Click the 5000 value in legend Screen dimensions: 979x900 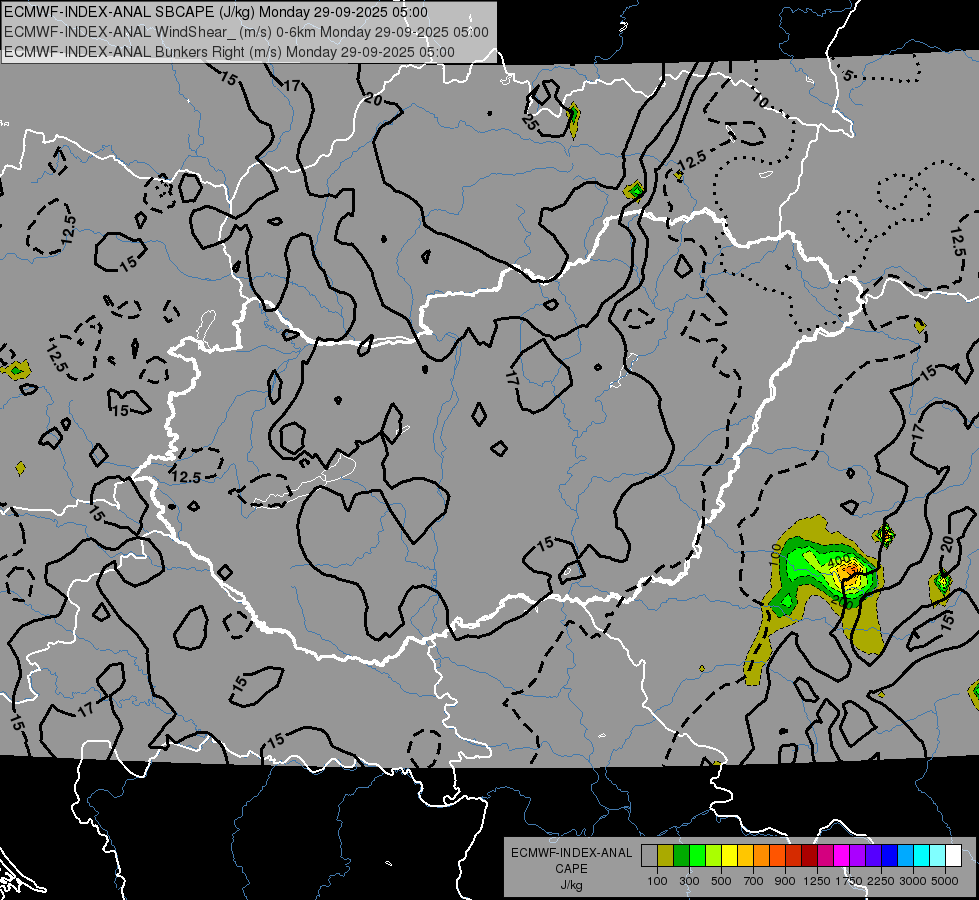[945, 881]
